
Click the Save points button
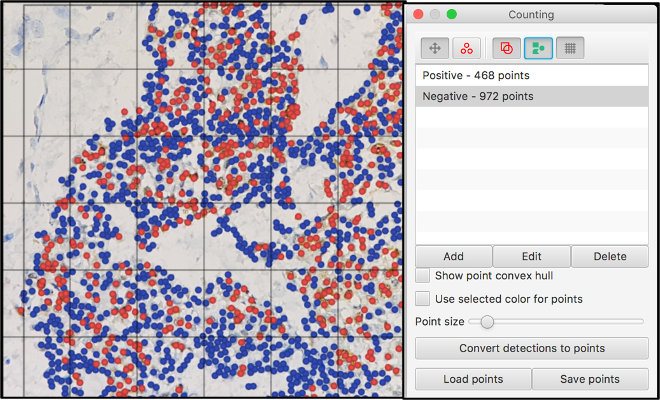(x=590, y=379)
